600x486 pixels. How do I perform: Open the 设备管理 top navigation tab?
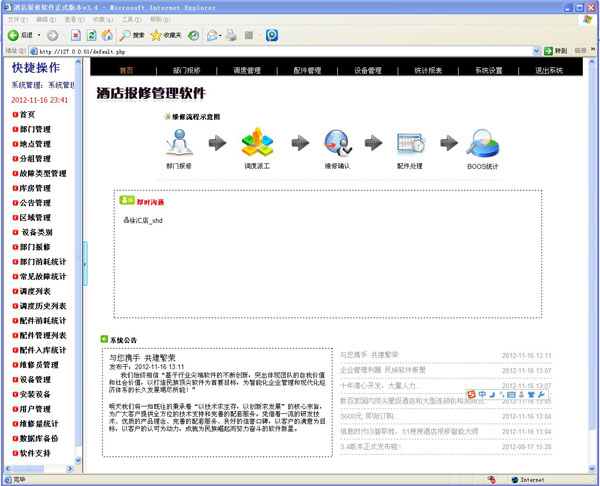368,70
